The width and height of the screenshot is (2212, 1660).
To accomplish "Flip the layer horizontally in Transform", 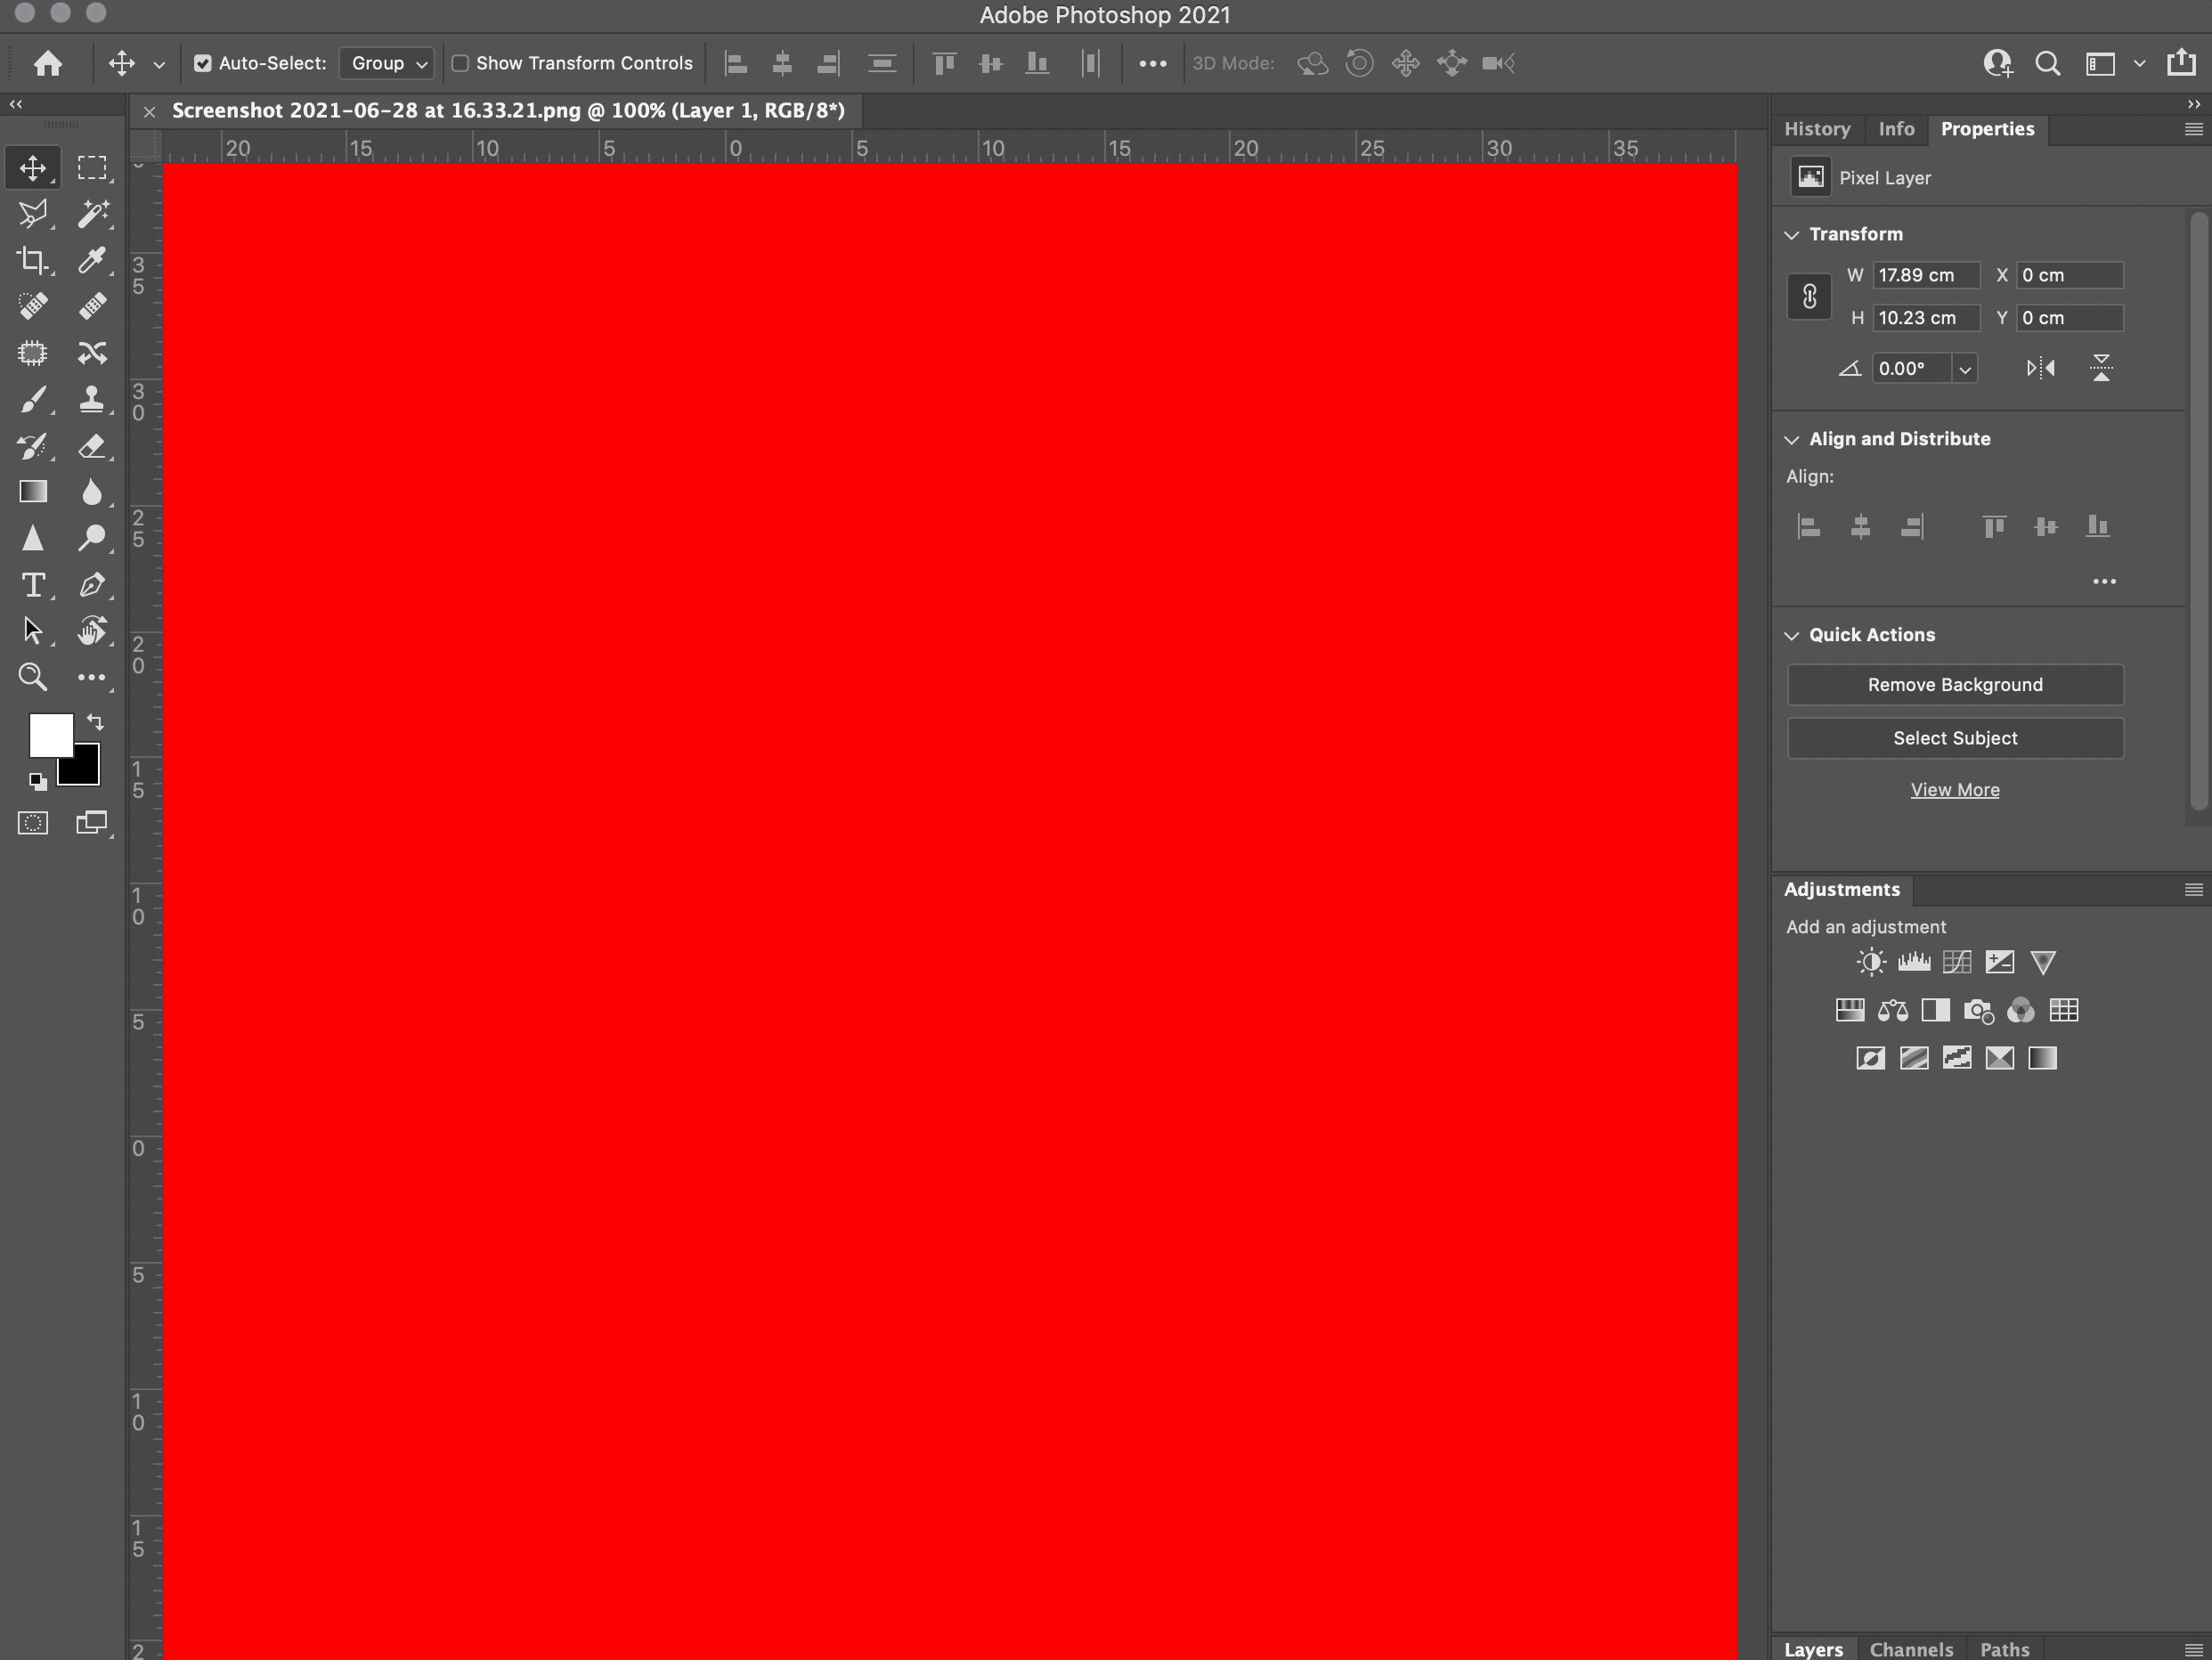I will click(2042, 368).
